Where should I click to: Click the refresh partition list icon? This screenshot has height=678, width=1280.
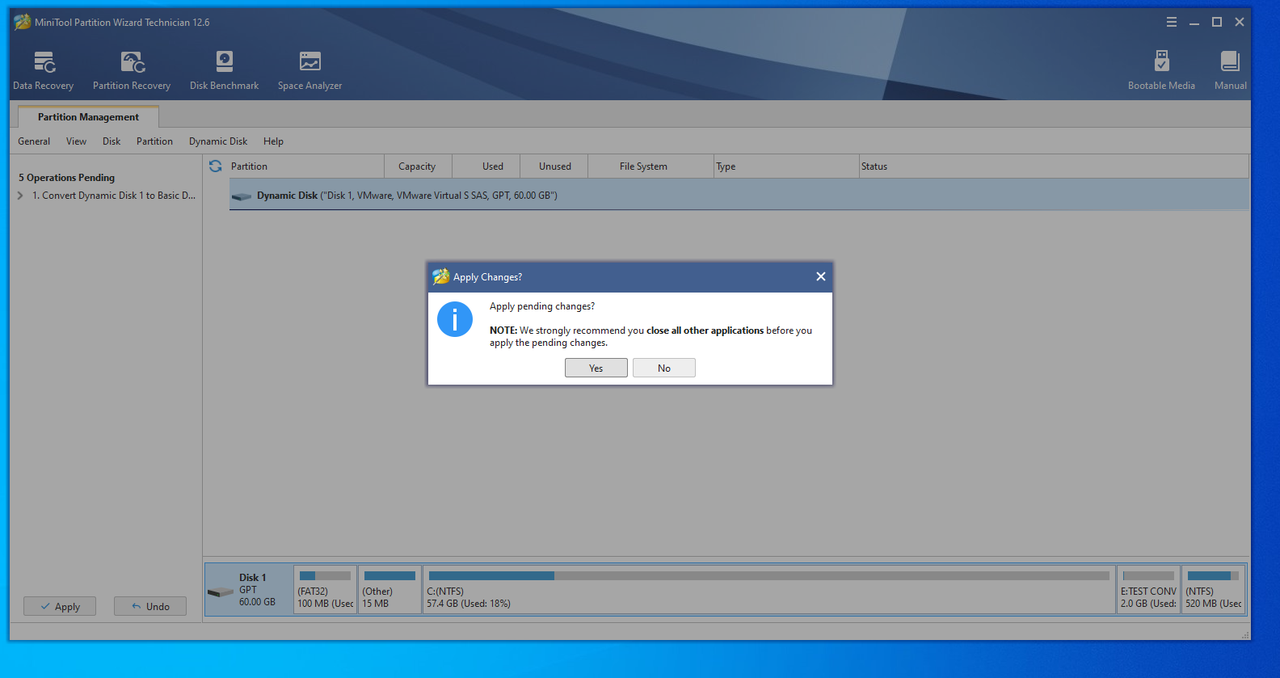(x=215, y=166)
